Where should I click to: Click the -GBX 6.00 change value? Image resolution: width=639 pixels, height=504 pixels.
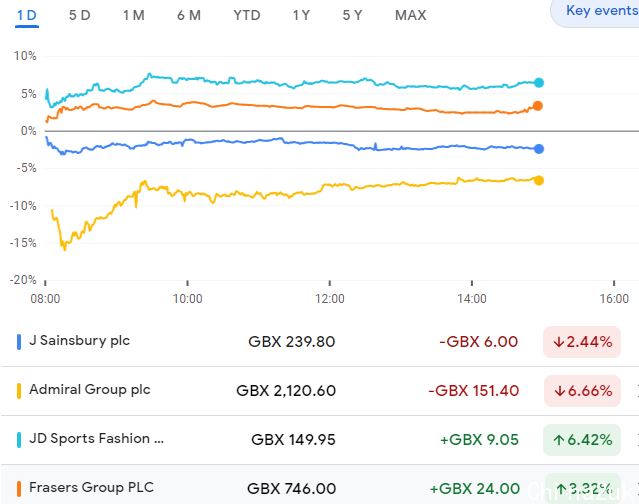pos(478,342)
